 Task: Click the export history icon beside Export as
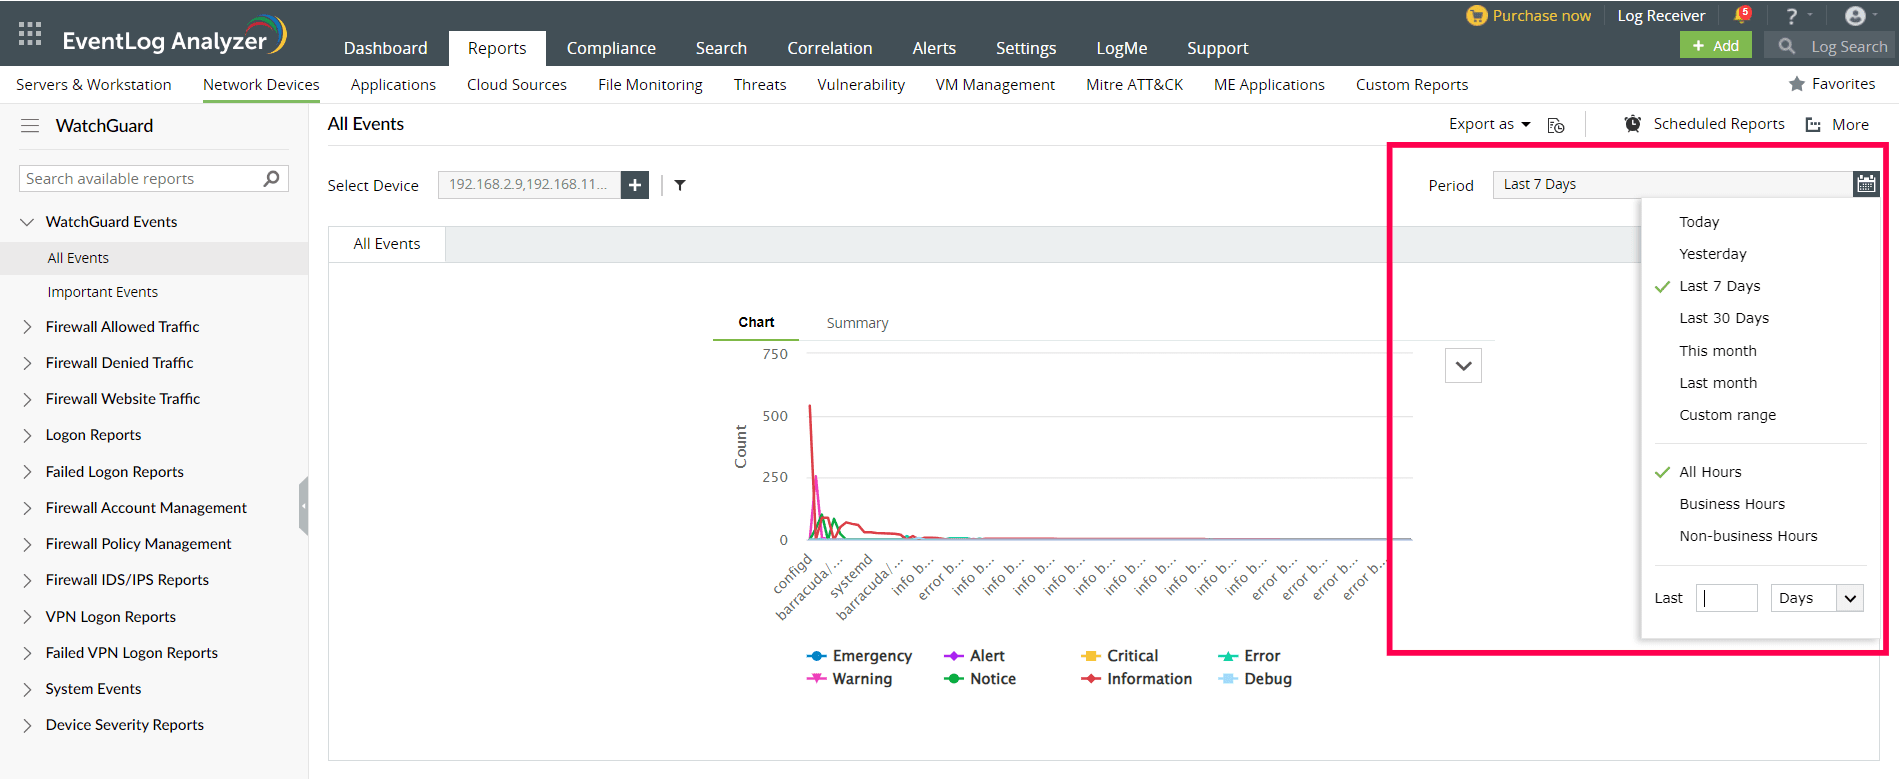pyautogui.click(x=1555, y=125)
